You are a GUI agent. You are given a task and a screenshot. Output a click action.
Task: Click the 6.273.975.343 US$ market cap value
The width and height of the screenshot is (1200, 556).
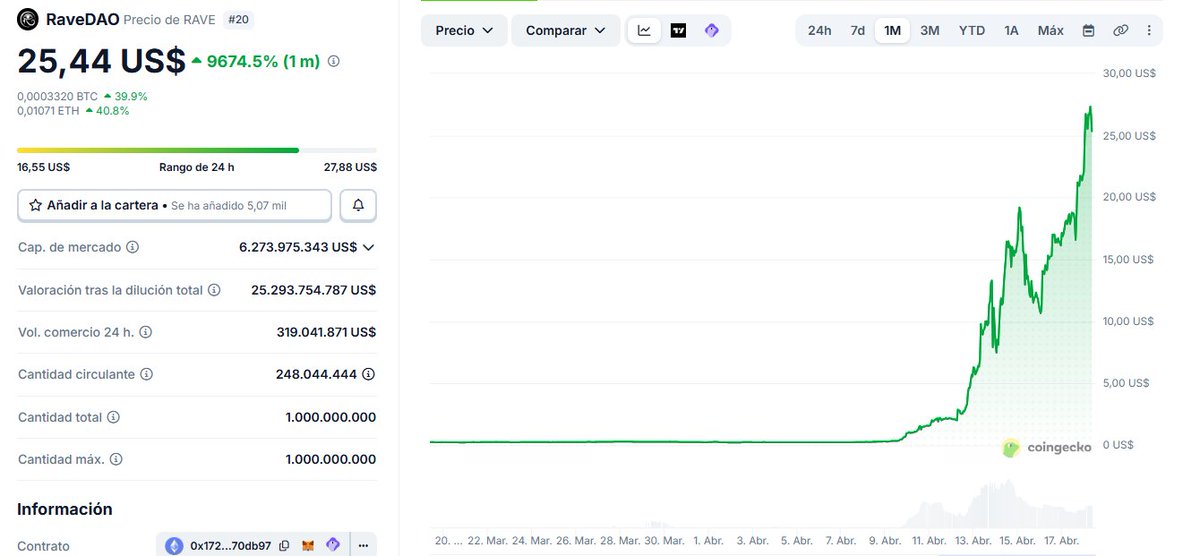298,247
